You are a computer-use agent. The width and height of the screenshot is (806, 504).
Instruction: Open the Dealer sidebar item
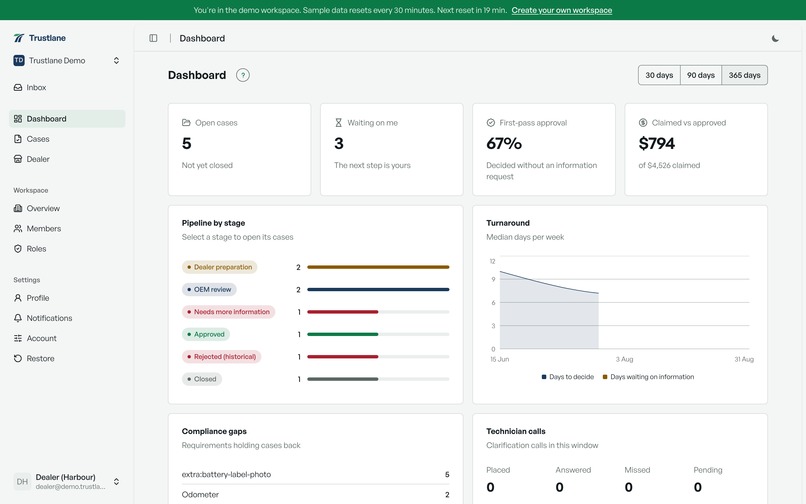pyautogui.click(x=67, y=159)
